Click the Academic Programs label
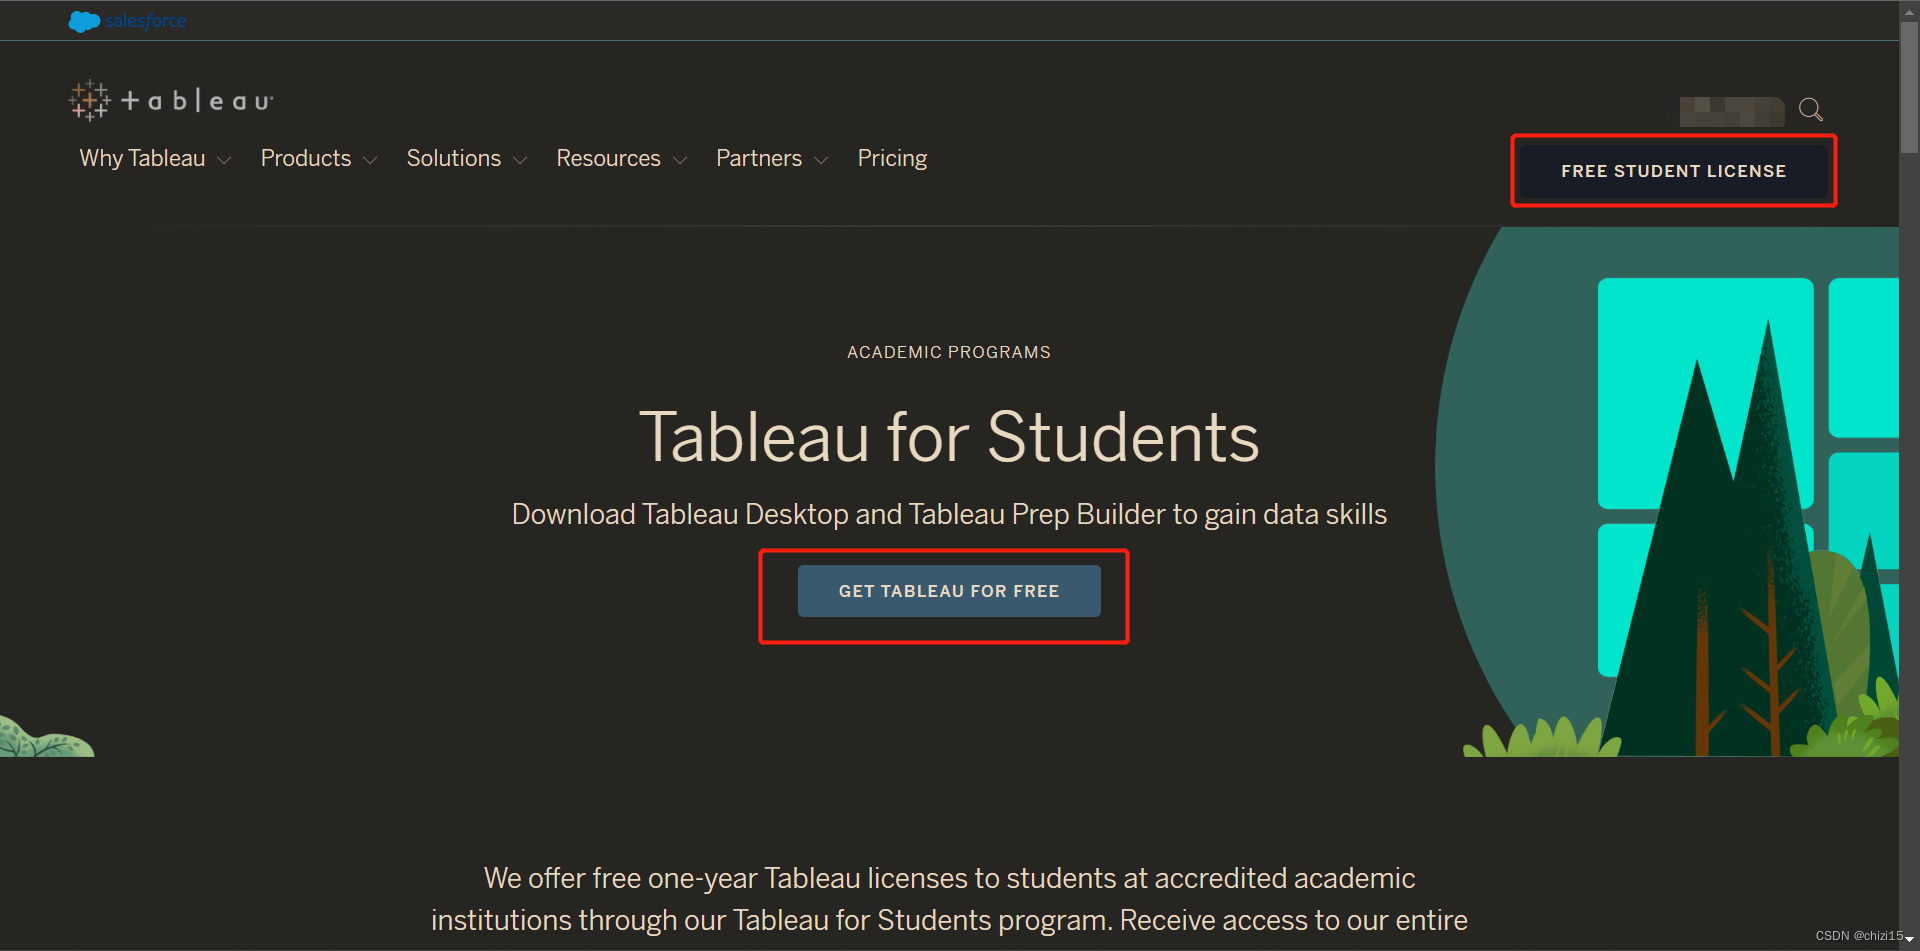Viewport: 1920px width, 951px height. 949,352
